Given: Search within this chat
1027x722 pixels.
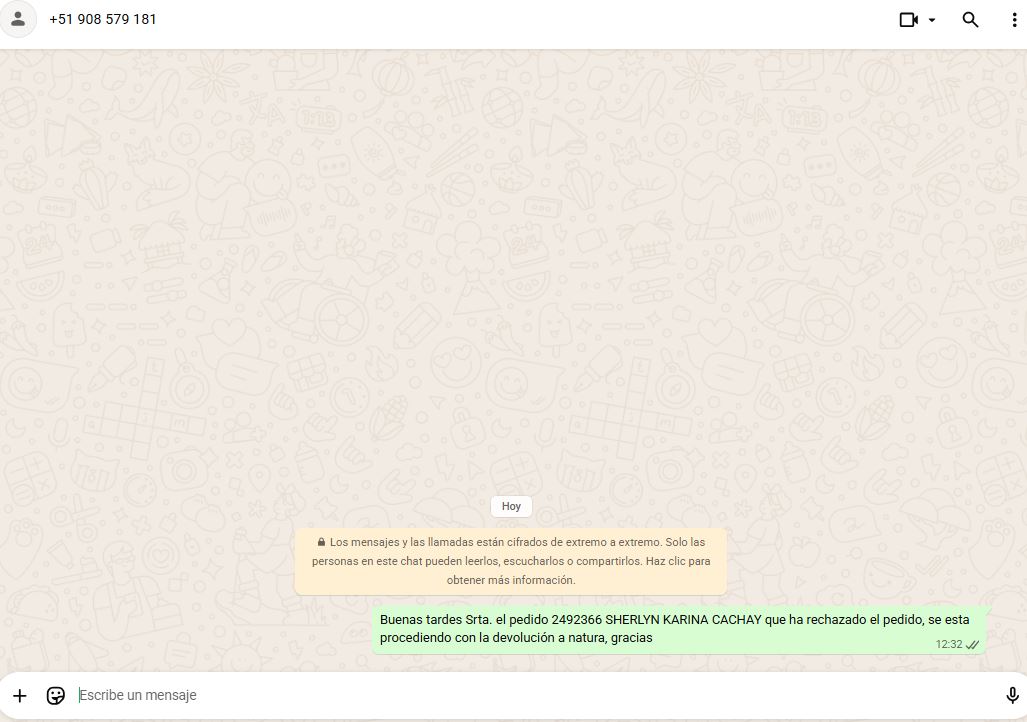Looking at the screenshot, I should tap(970, 20).
